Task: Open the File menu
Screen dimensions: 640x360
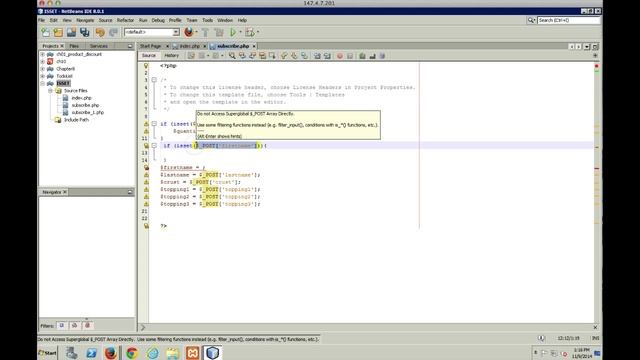Action: pyautogui.click(x=42, y=20)
